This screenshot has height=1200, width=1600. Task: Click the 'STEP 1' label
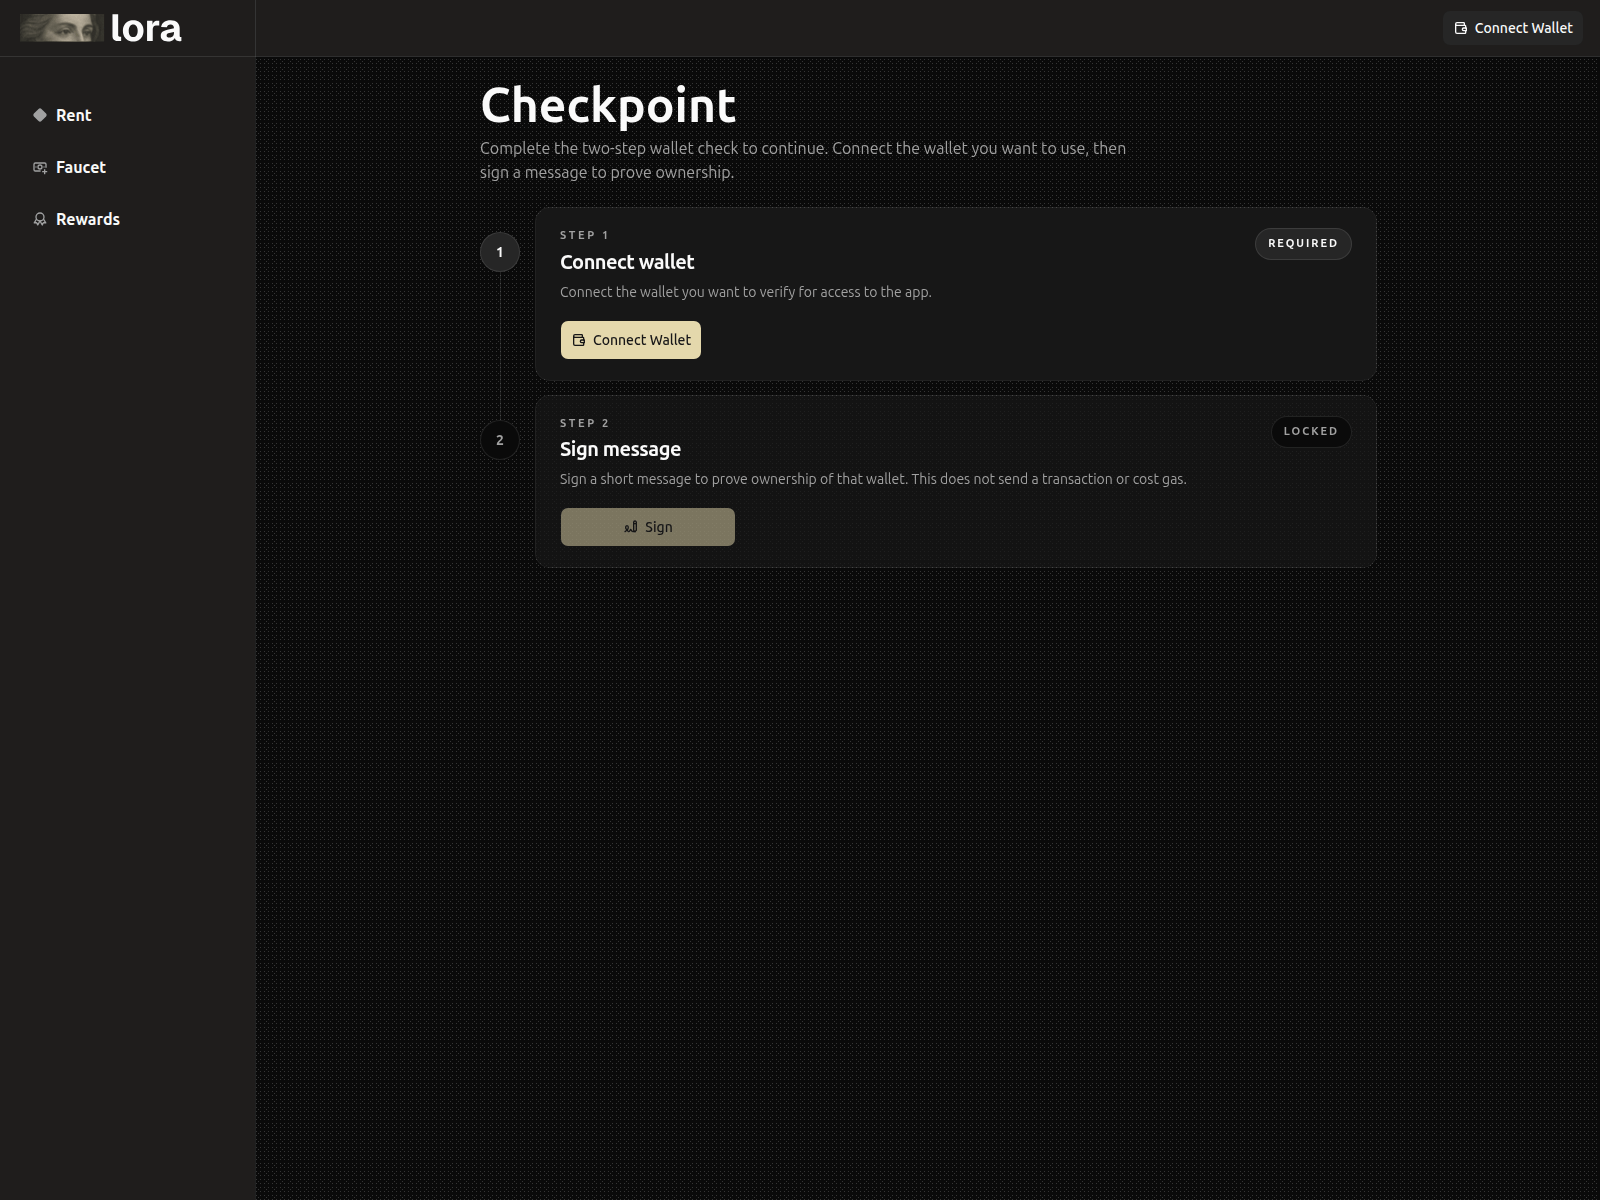584,235
